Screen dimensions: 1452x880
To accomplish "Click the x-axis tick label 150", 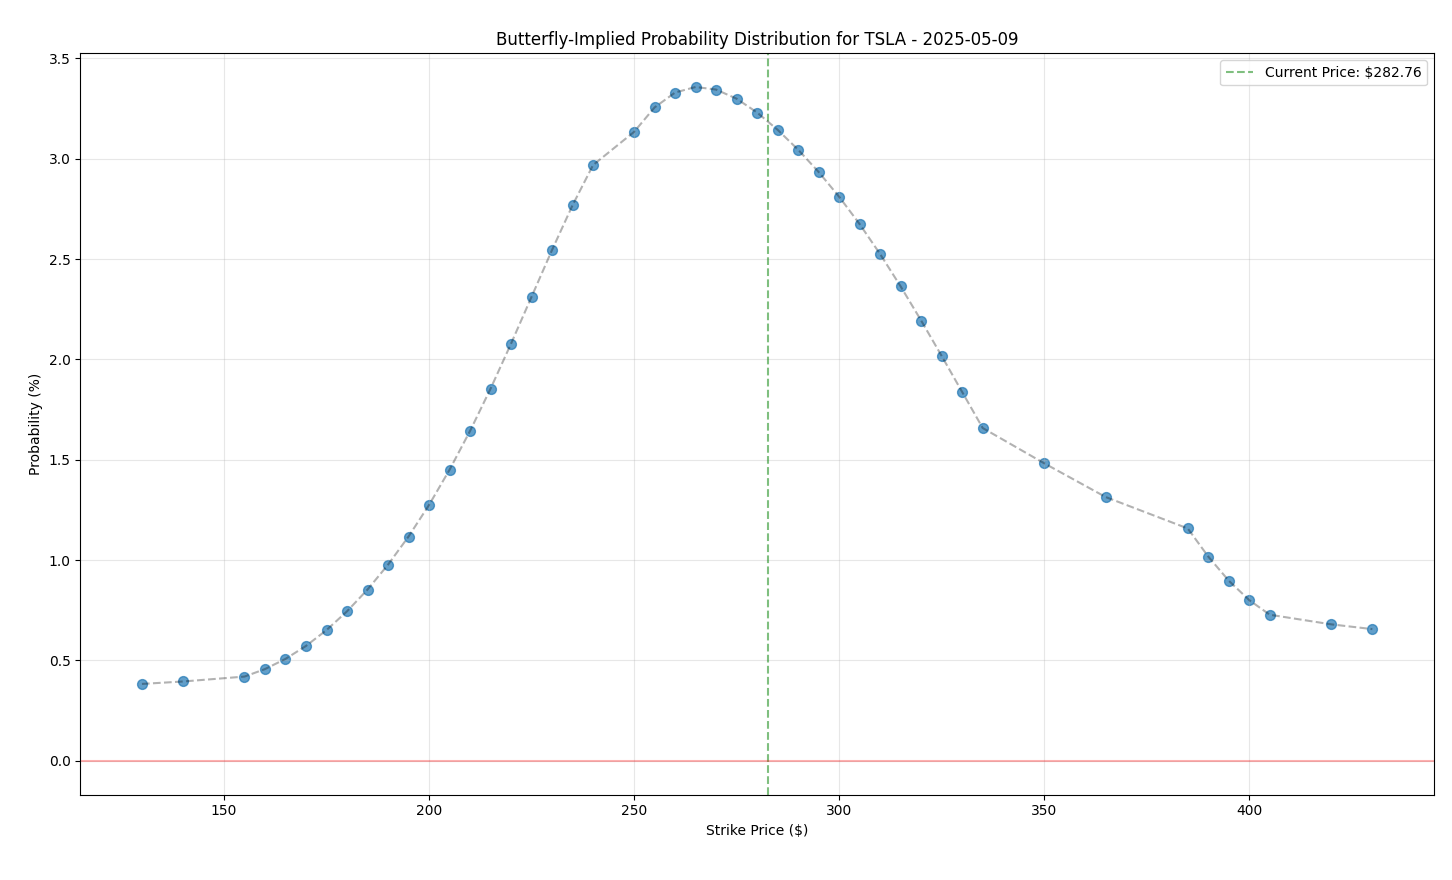I will click(224, 810).
